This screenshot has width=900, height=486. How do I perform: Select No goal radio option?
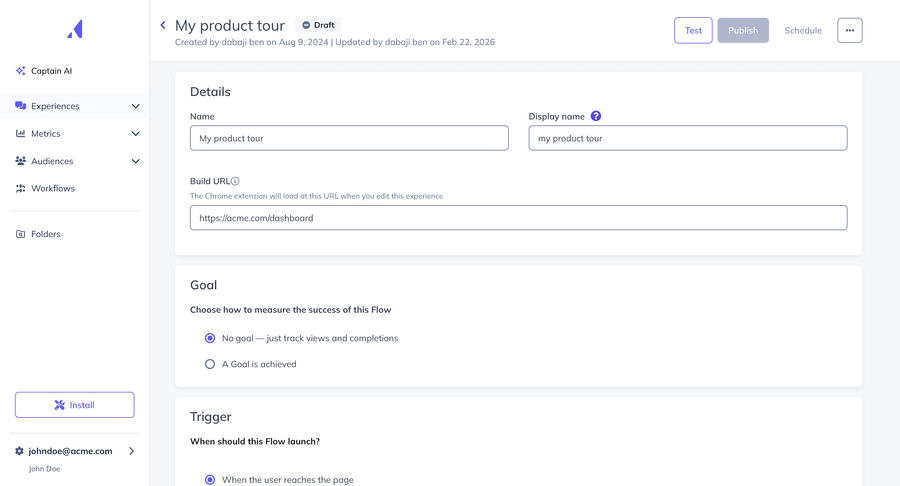(210, 338)
